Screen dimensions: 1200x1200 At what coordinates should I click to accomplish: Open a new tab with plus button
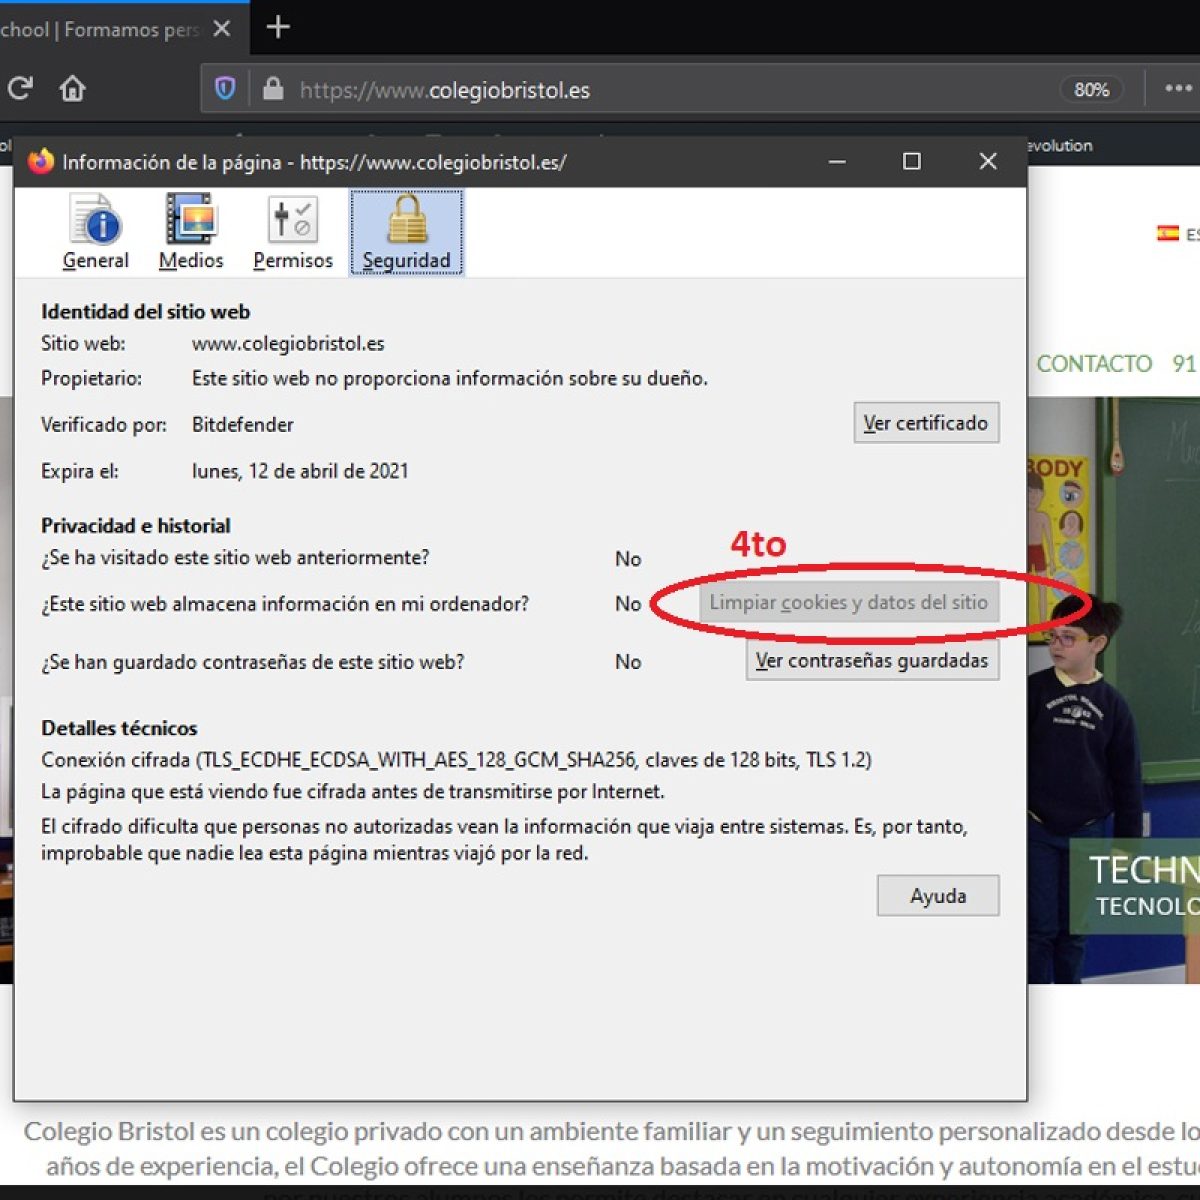(278, 27)
